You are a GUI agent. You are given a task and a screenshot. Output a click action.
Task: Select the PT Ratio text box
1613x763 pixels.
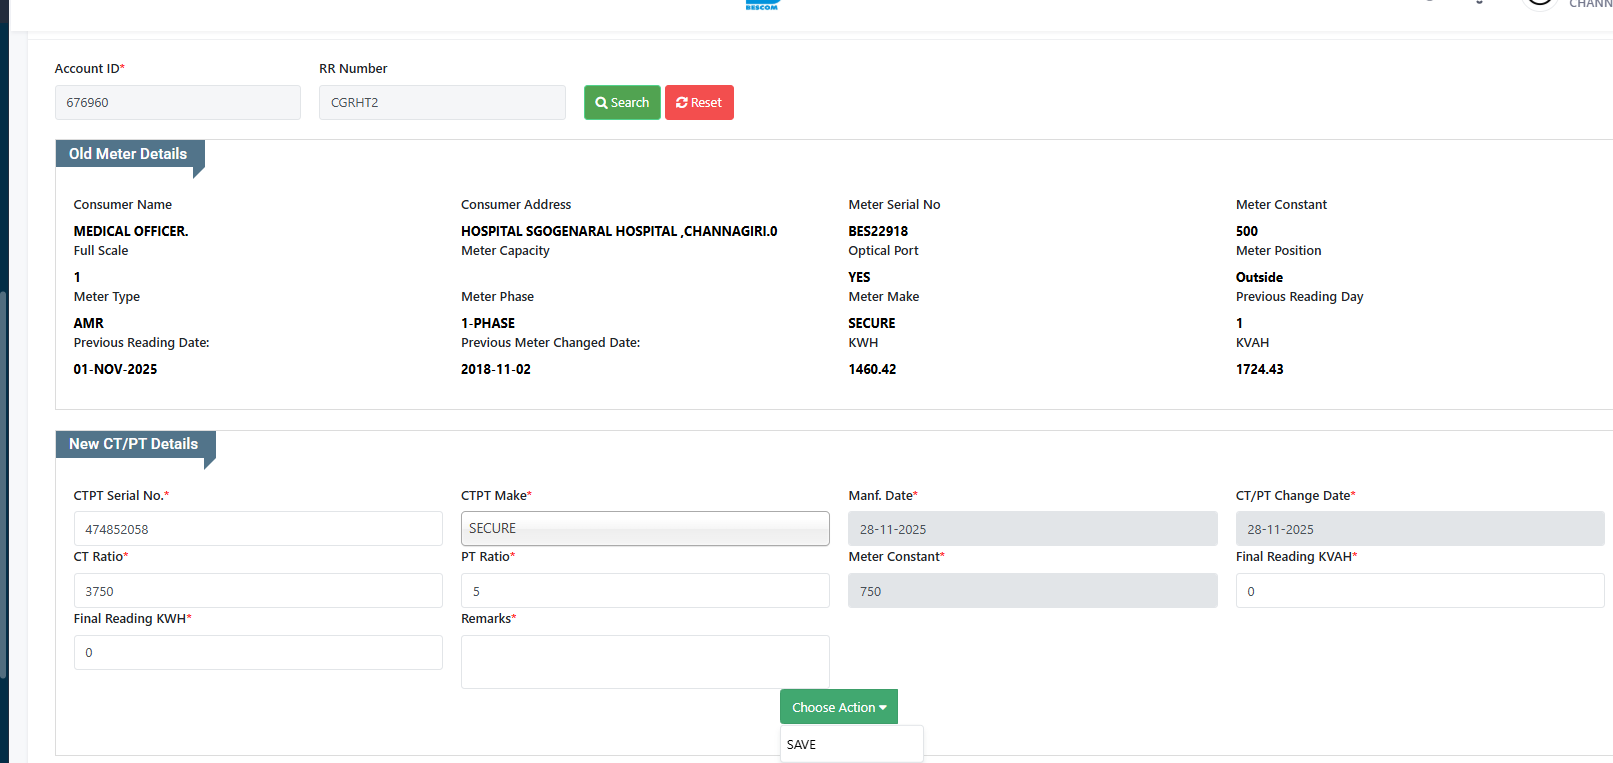click(645, 591)
